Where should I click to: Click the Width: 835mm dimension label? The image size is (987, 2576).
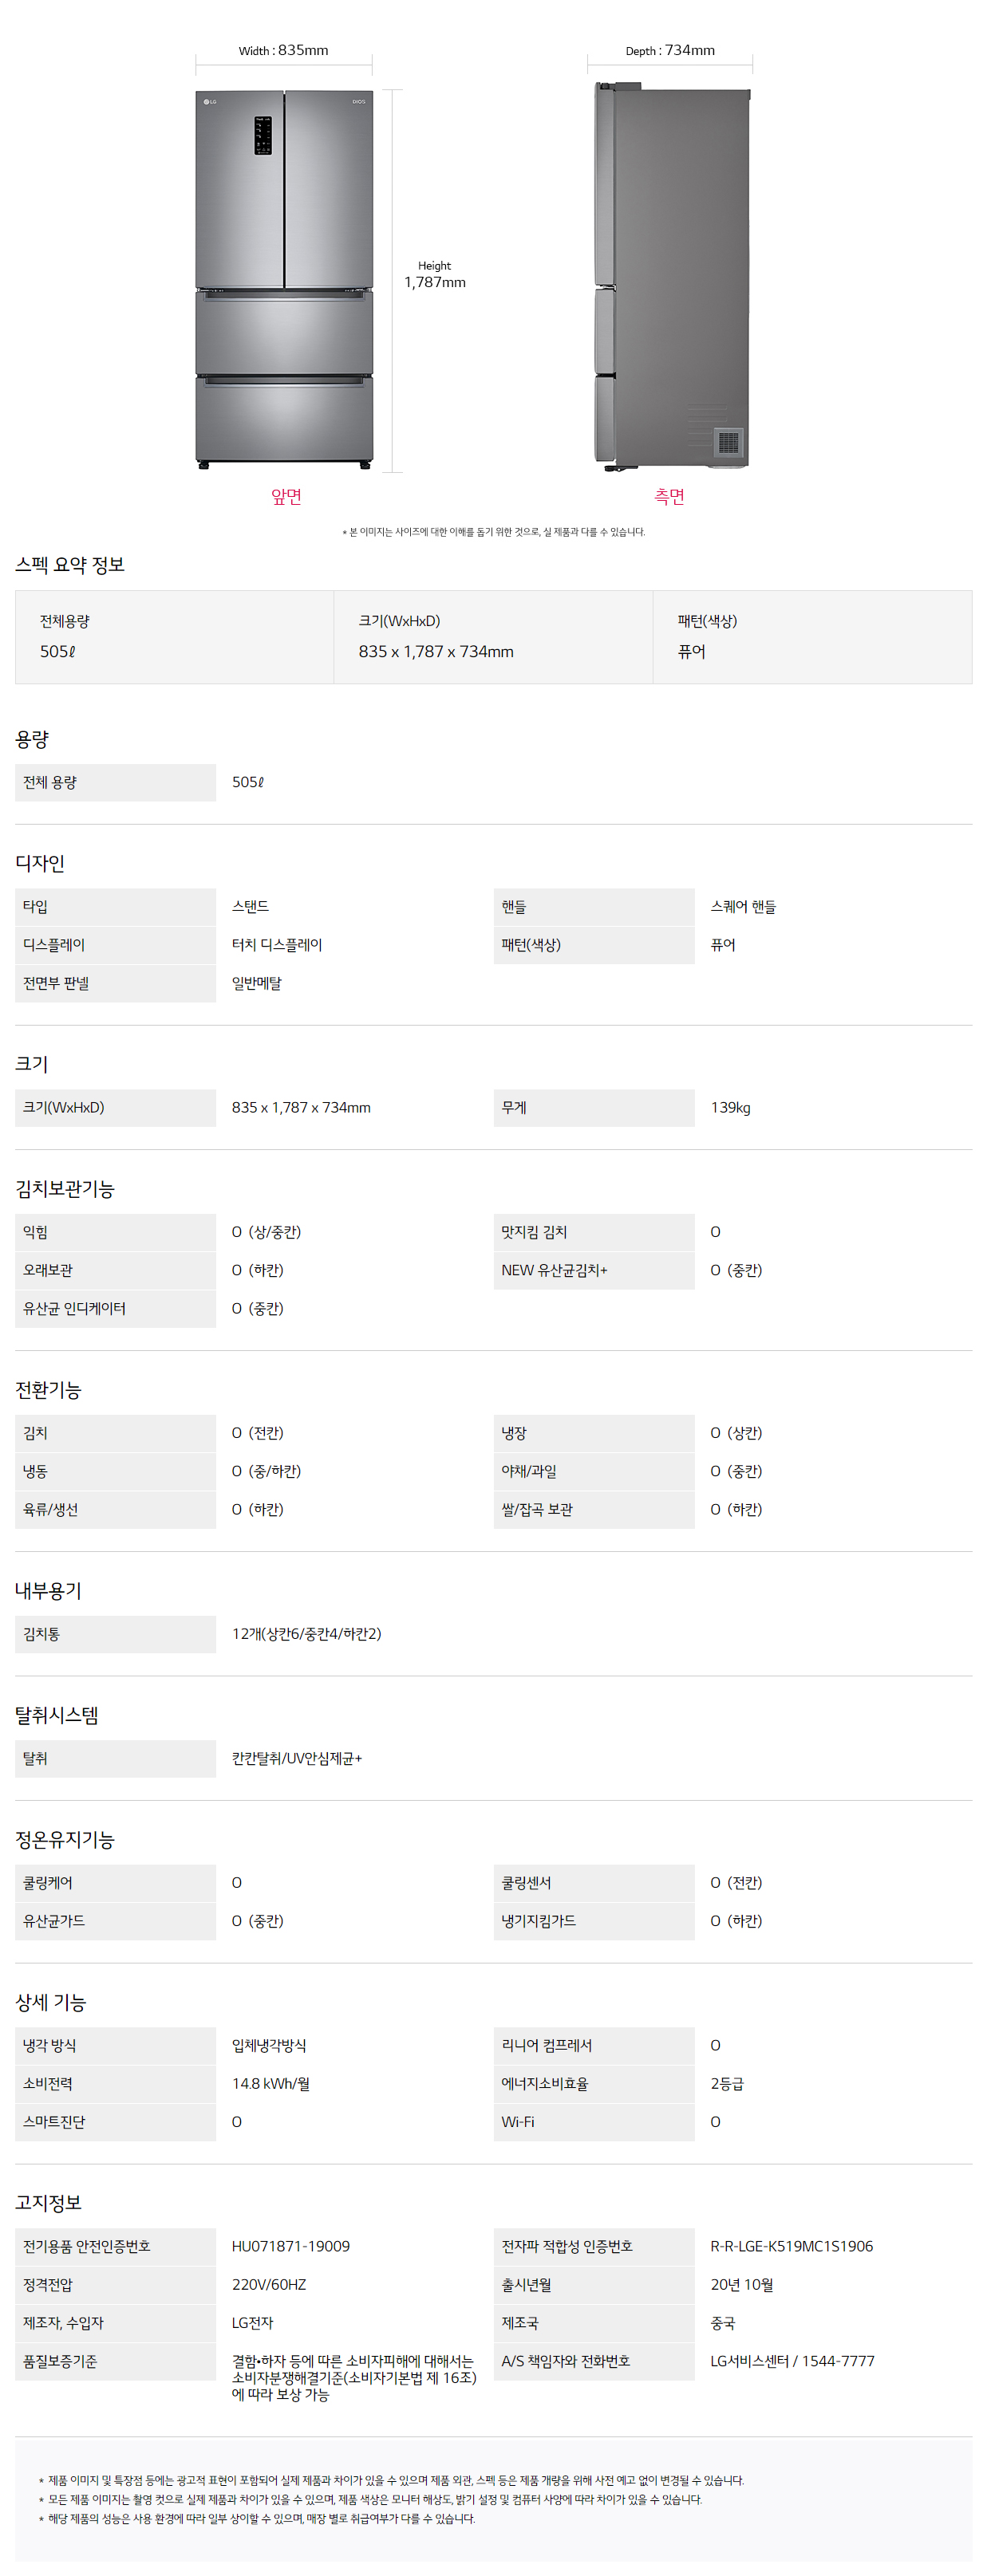[283, 51]
